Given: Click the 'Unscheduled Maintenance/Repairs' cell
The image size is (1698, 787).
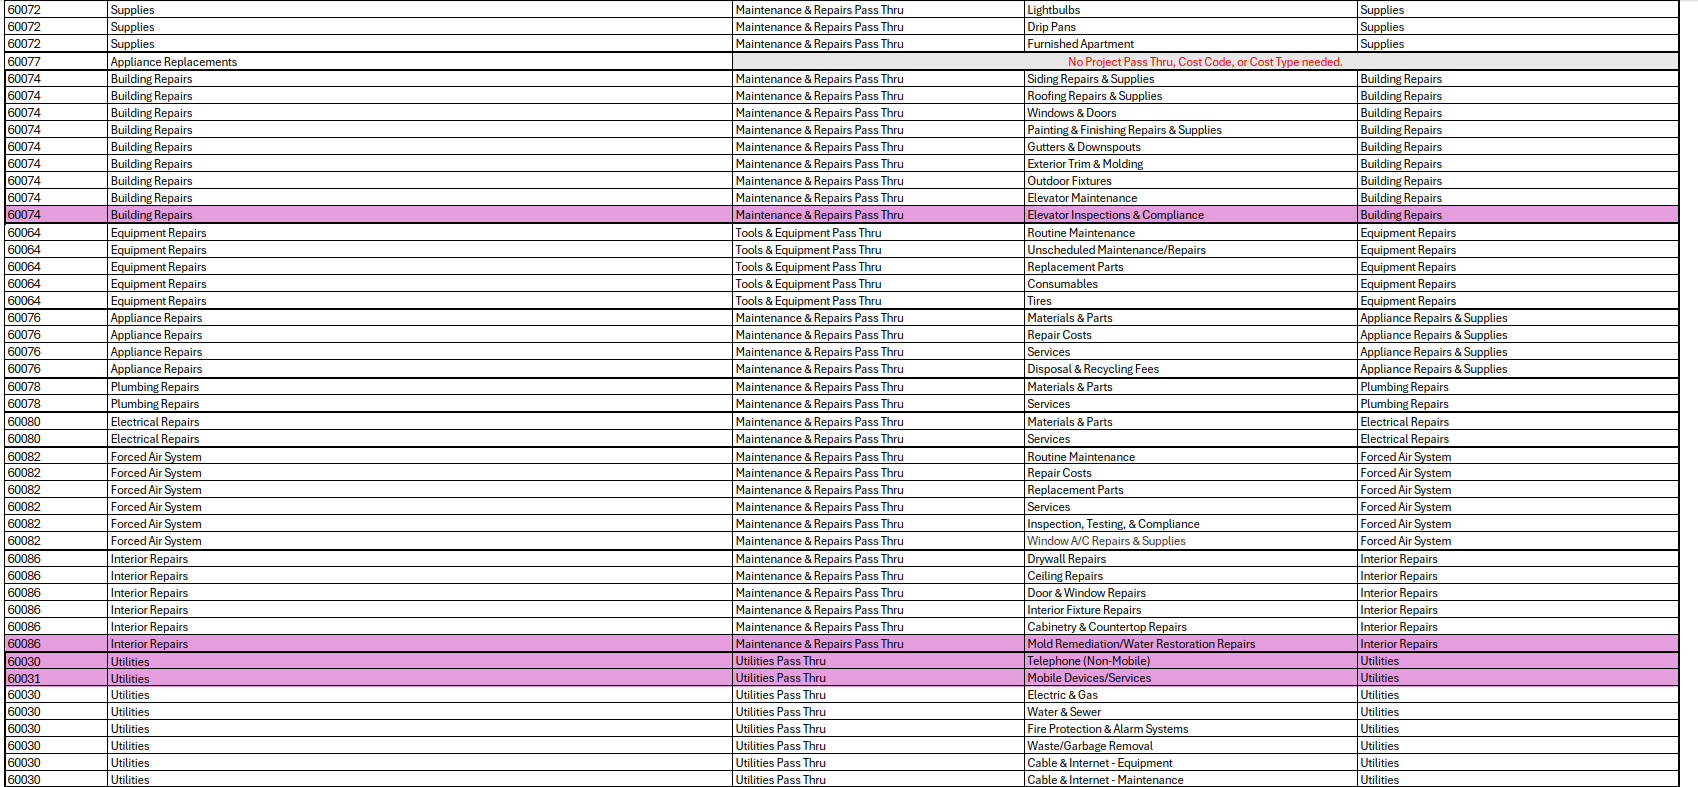Looking at the screenshot, I should (1190, 250).
